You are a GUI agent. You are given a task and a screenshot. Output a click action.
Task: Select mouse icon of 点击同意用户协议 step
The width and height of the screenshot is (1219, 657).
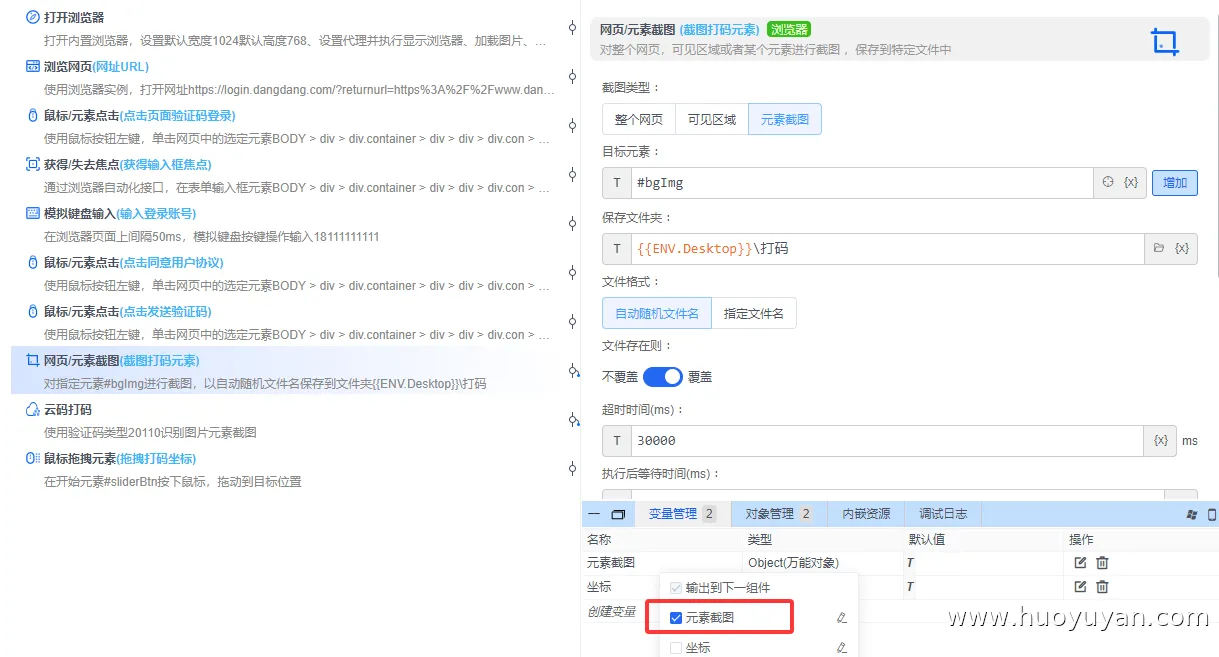pyautogui.click(x=33, y=262)
